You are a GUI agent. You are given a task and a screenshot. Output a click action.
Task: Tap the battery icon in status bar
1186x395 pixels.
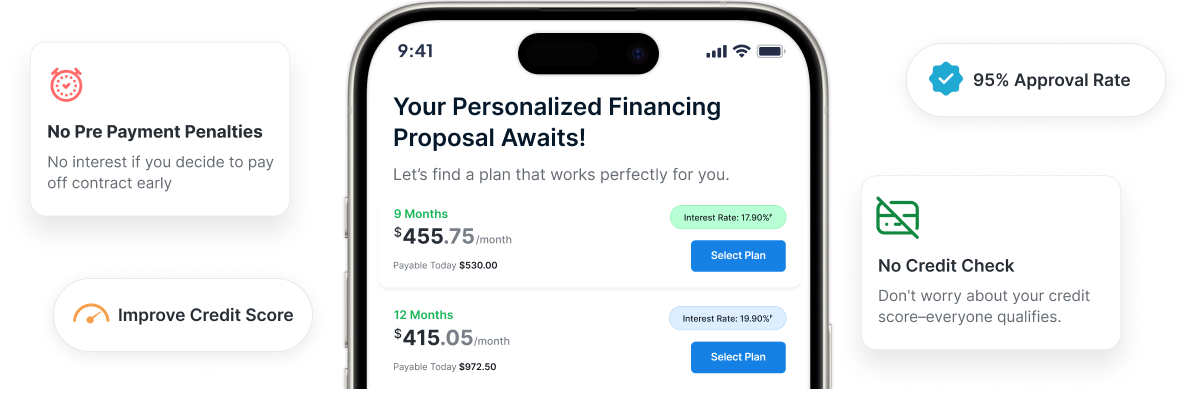click(x=772, y=51)
